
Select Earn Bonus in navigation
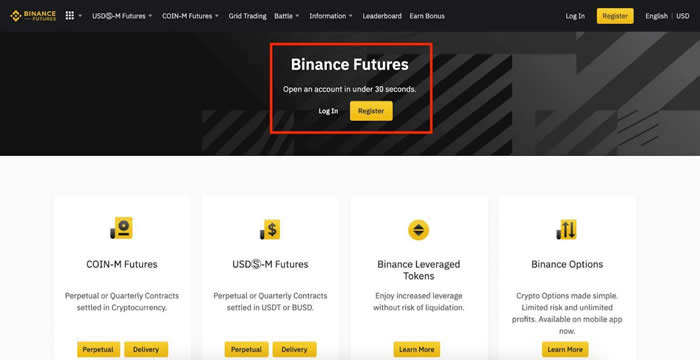pos(427,16)
